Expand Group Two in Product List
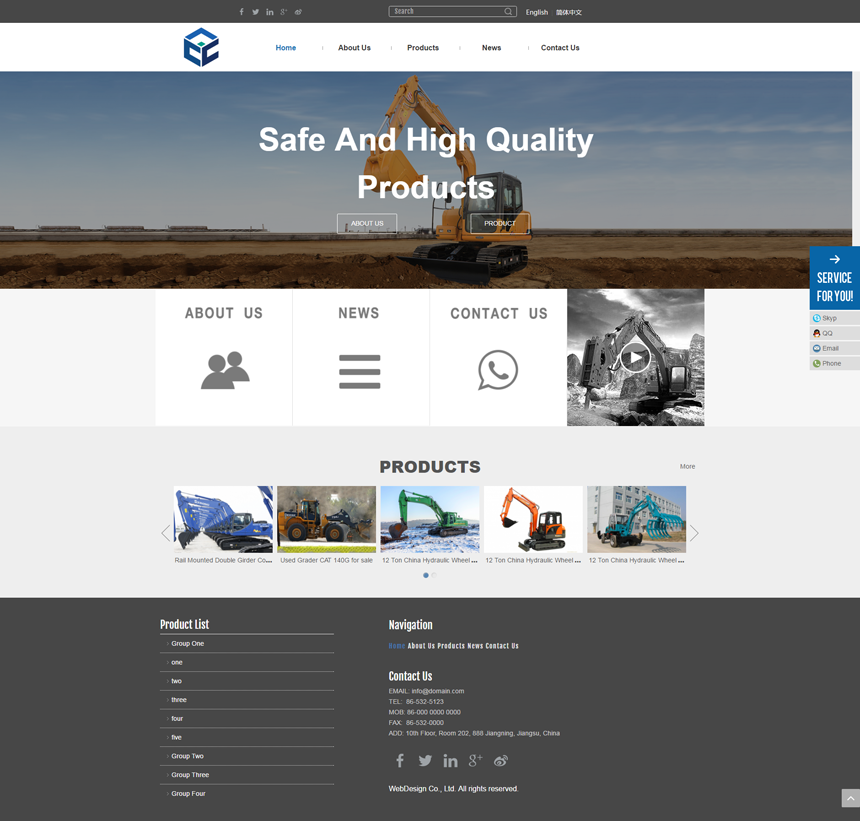 pos(187,756)
